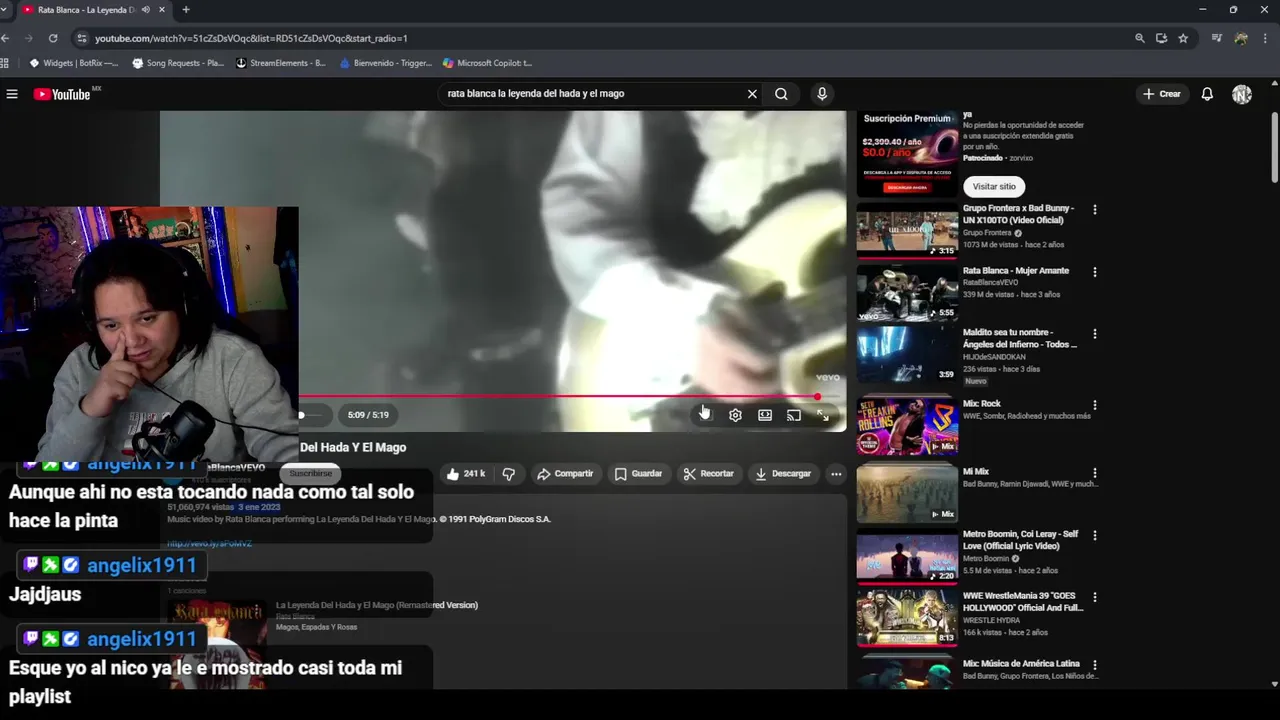
Task: Clear the YouTube search box text
Action: [752, 94]
